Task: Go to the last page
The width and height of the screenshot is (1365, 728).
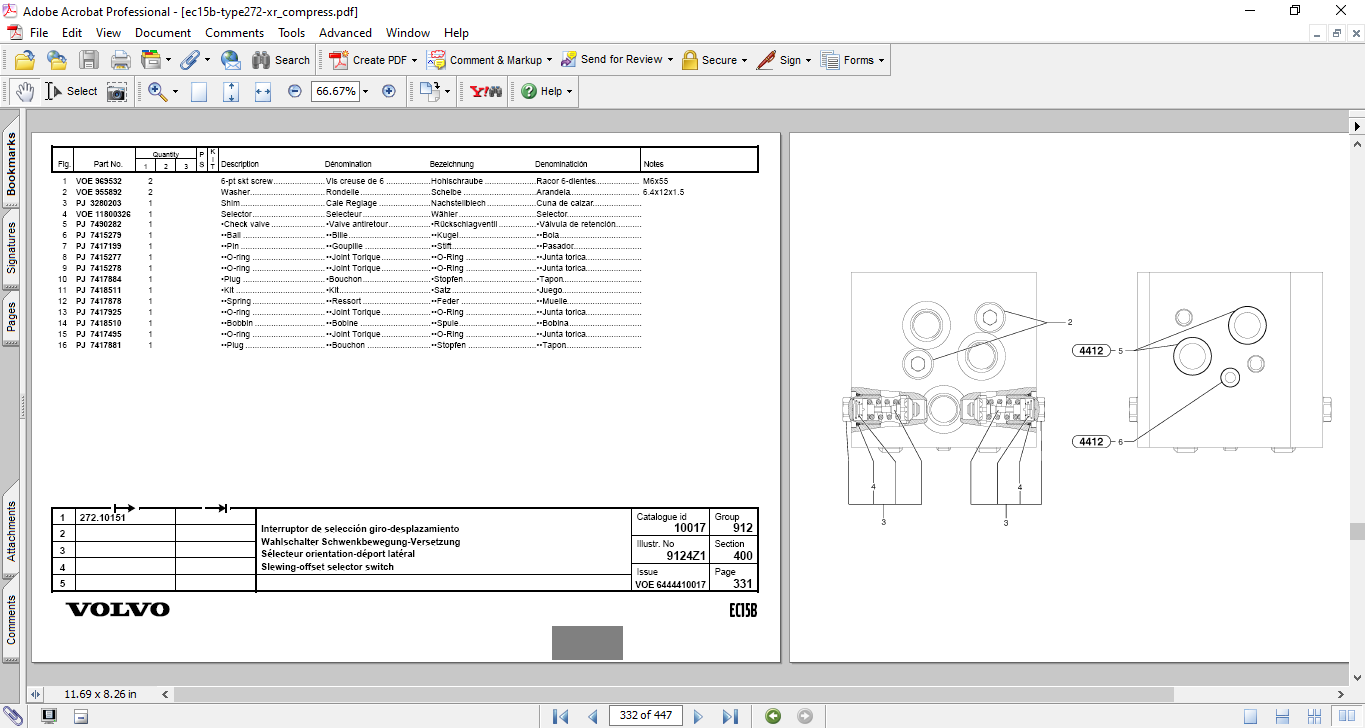Action: [x=730, y=716]
